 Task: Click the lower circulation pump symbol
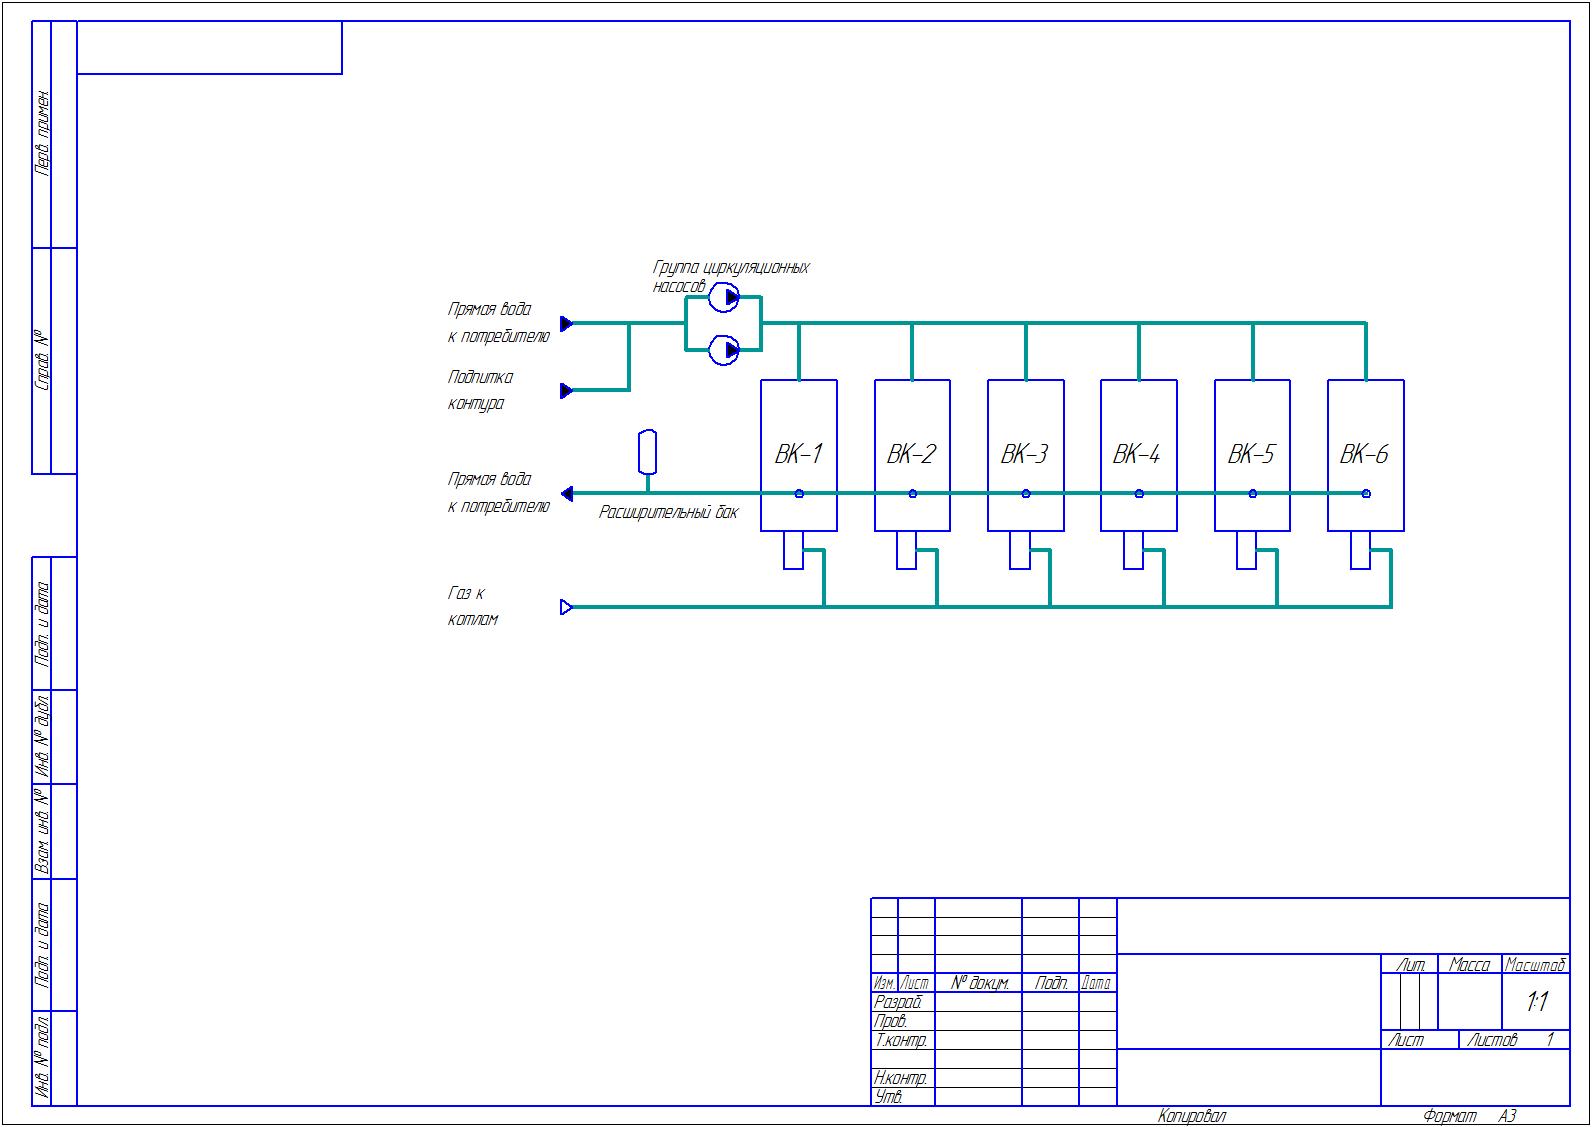click(x=723, y=350)
